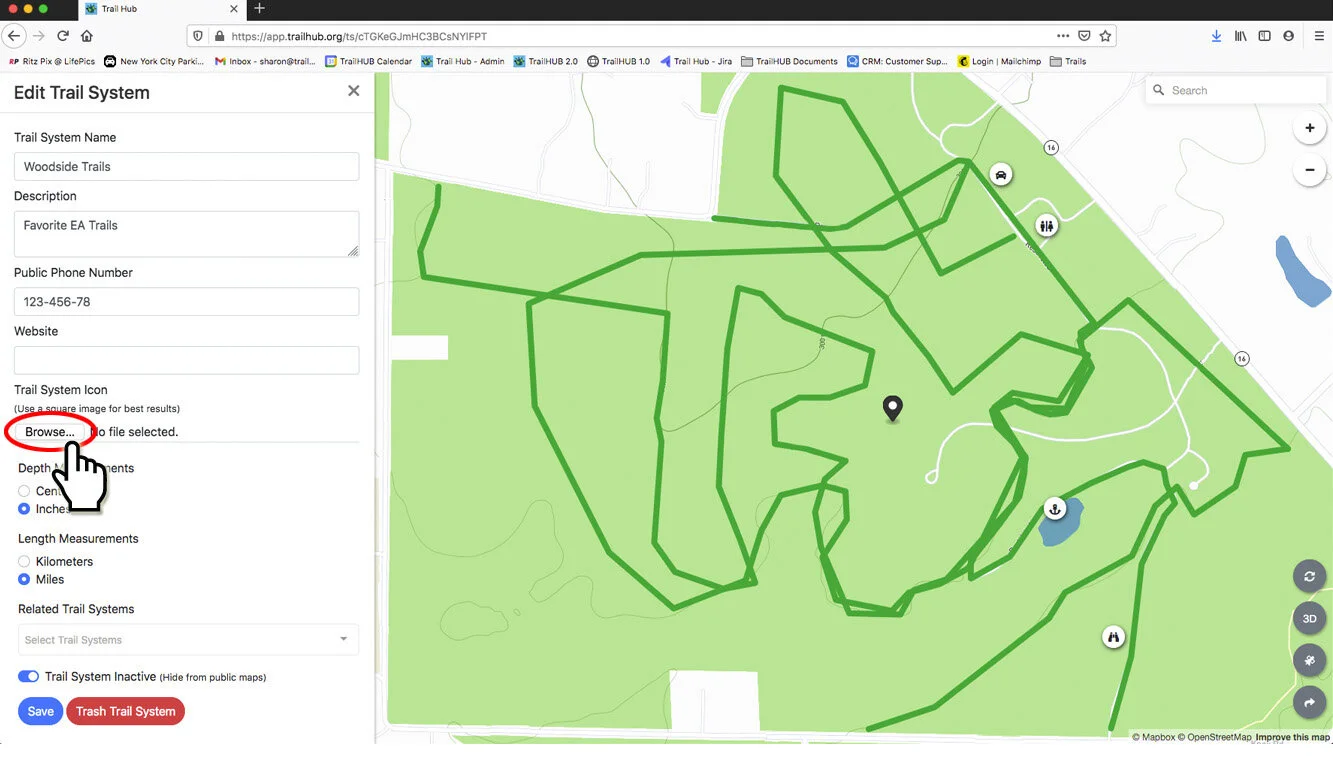The height and width of the screenshot is (759, 1333).
Task: Zoom out on the map
Action: click(x=1309, y=170)
